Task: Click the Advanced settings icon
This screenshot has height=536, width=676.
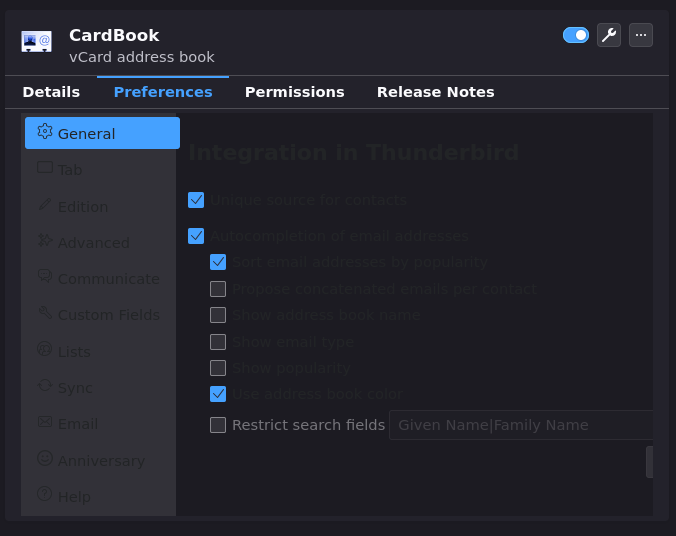Action: pyautogui.click(x=44, y=241)
